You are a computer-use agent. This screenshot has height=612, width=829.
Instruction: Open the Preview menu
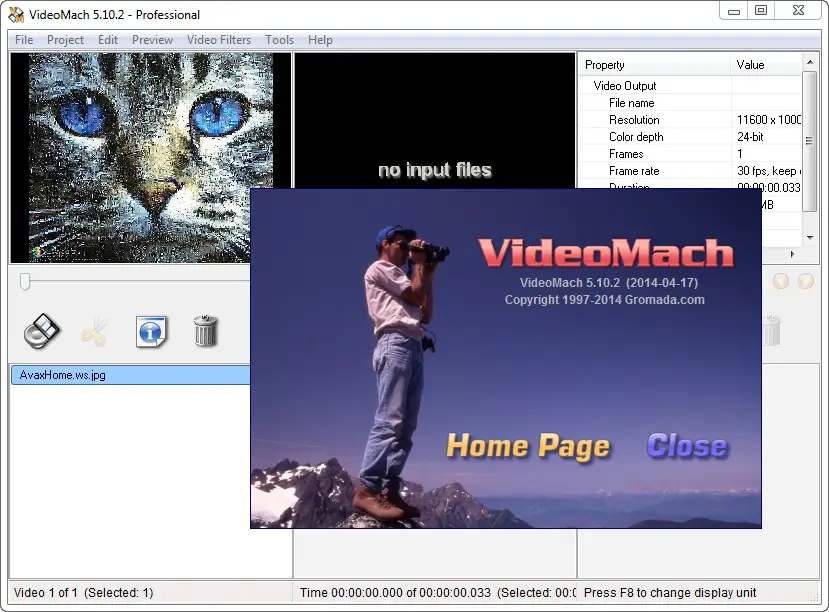click(152, 40)
